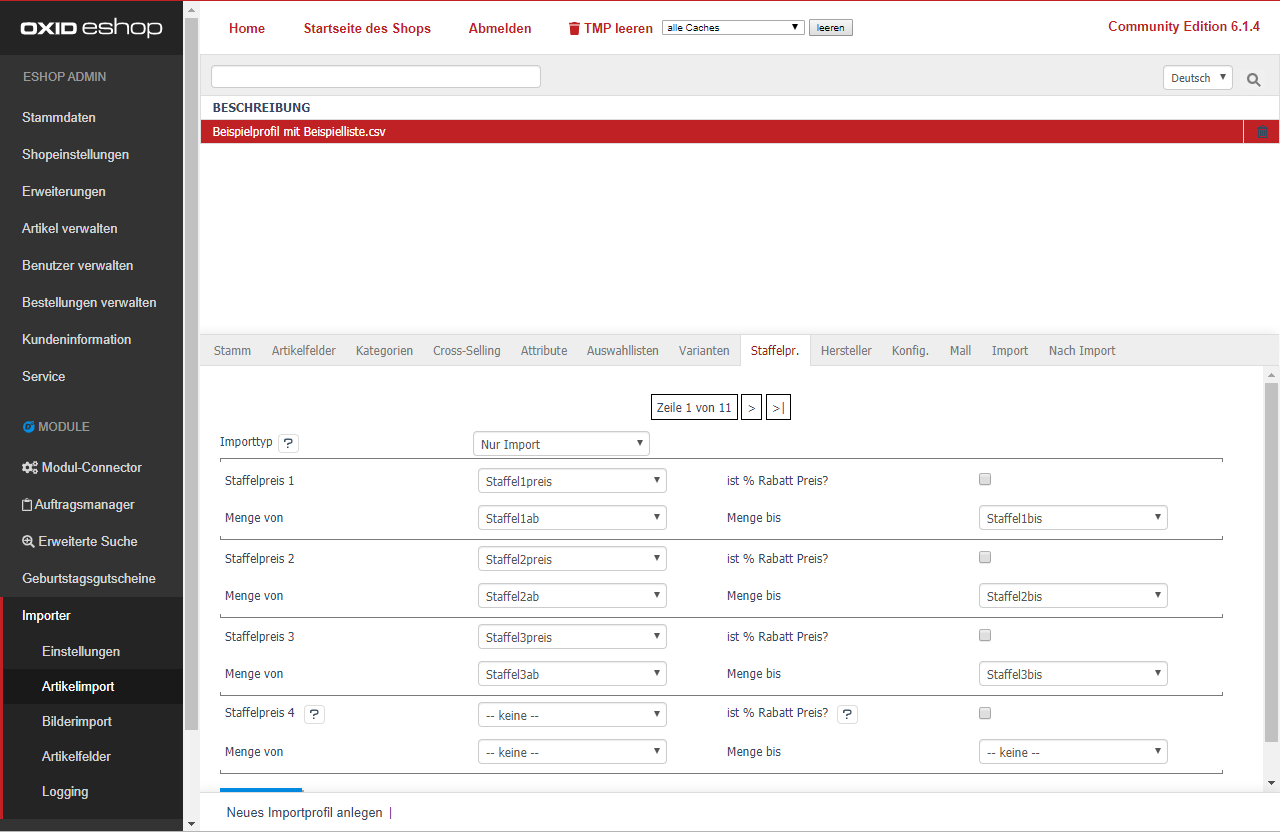1280x832 pixels.
Task: Delete the Beispielprofil row via its trash icon
Action: click(x=1262, y=132)
